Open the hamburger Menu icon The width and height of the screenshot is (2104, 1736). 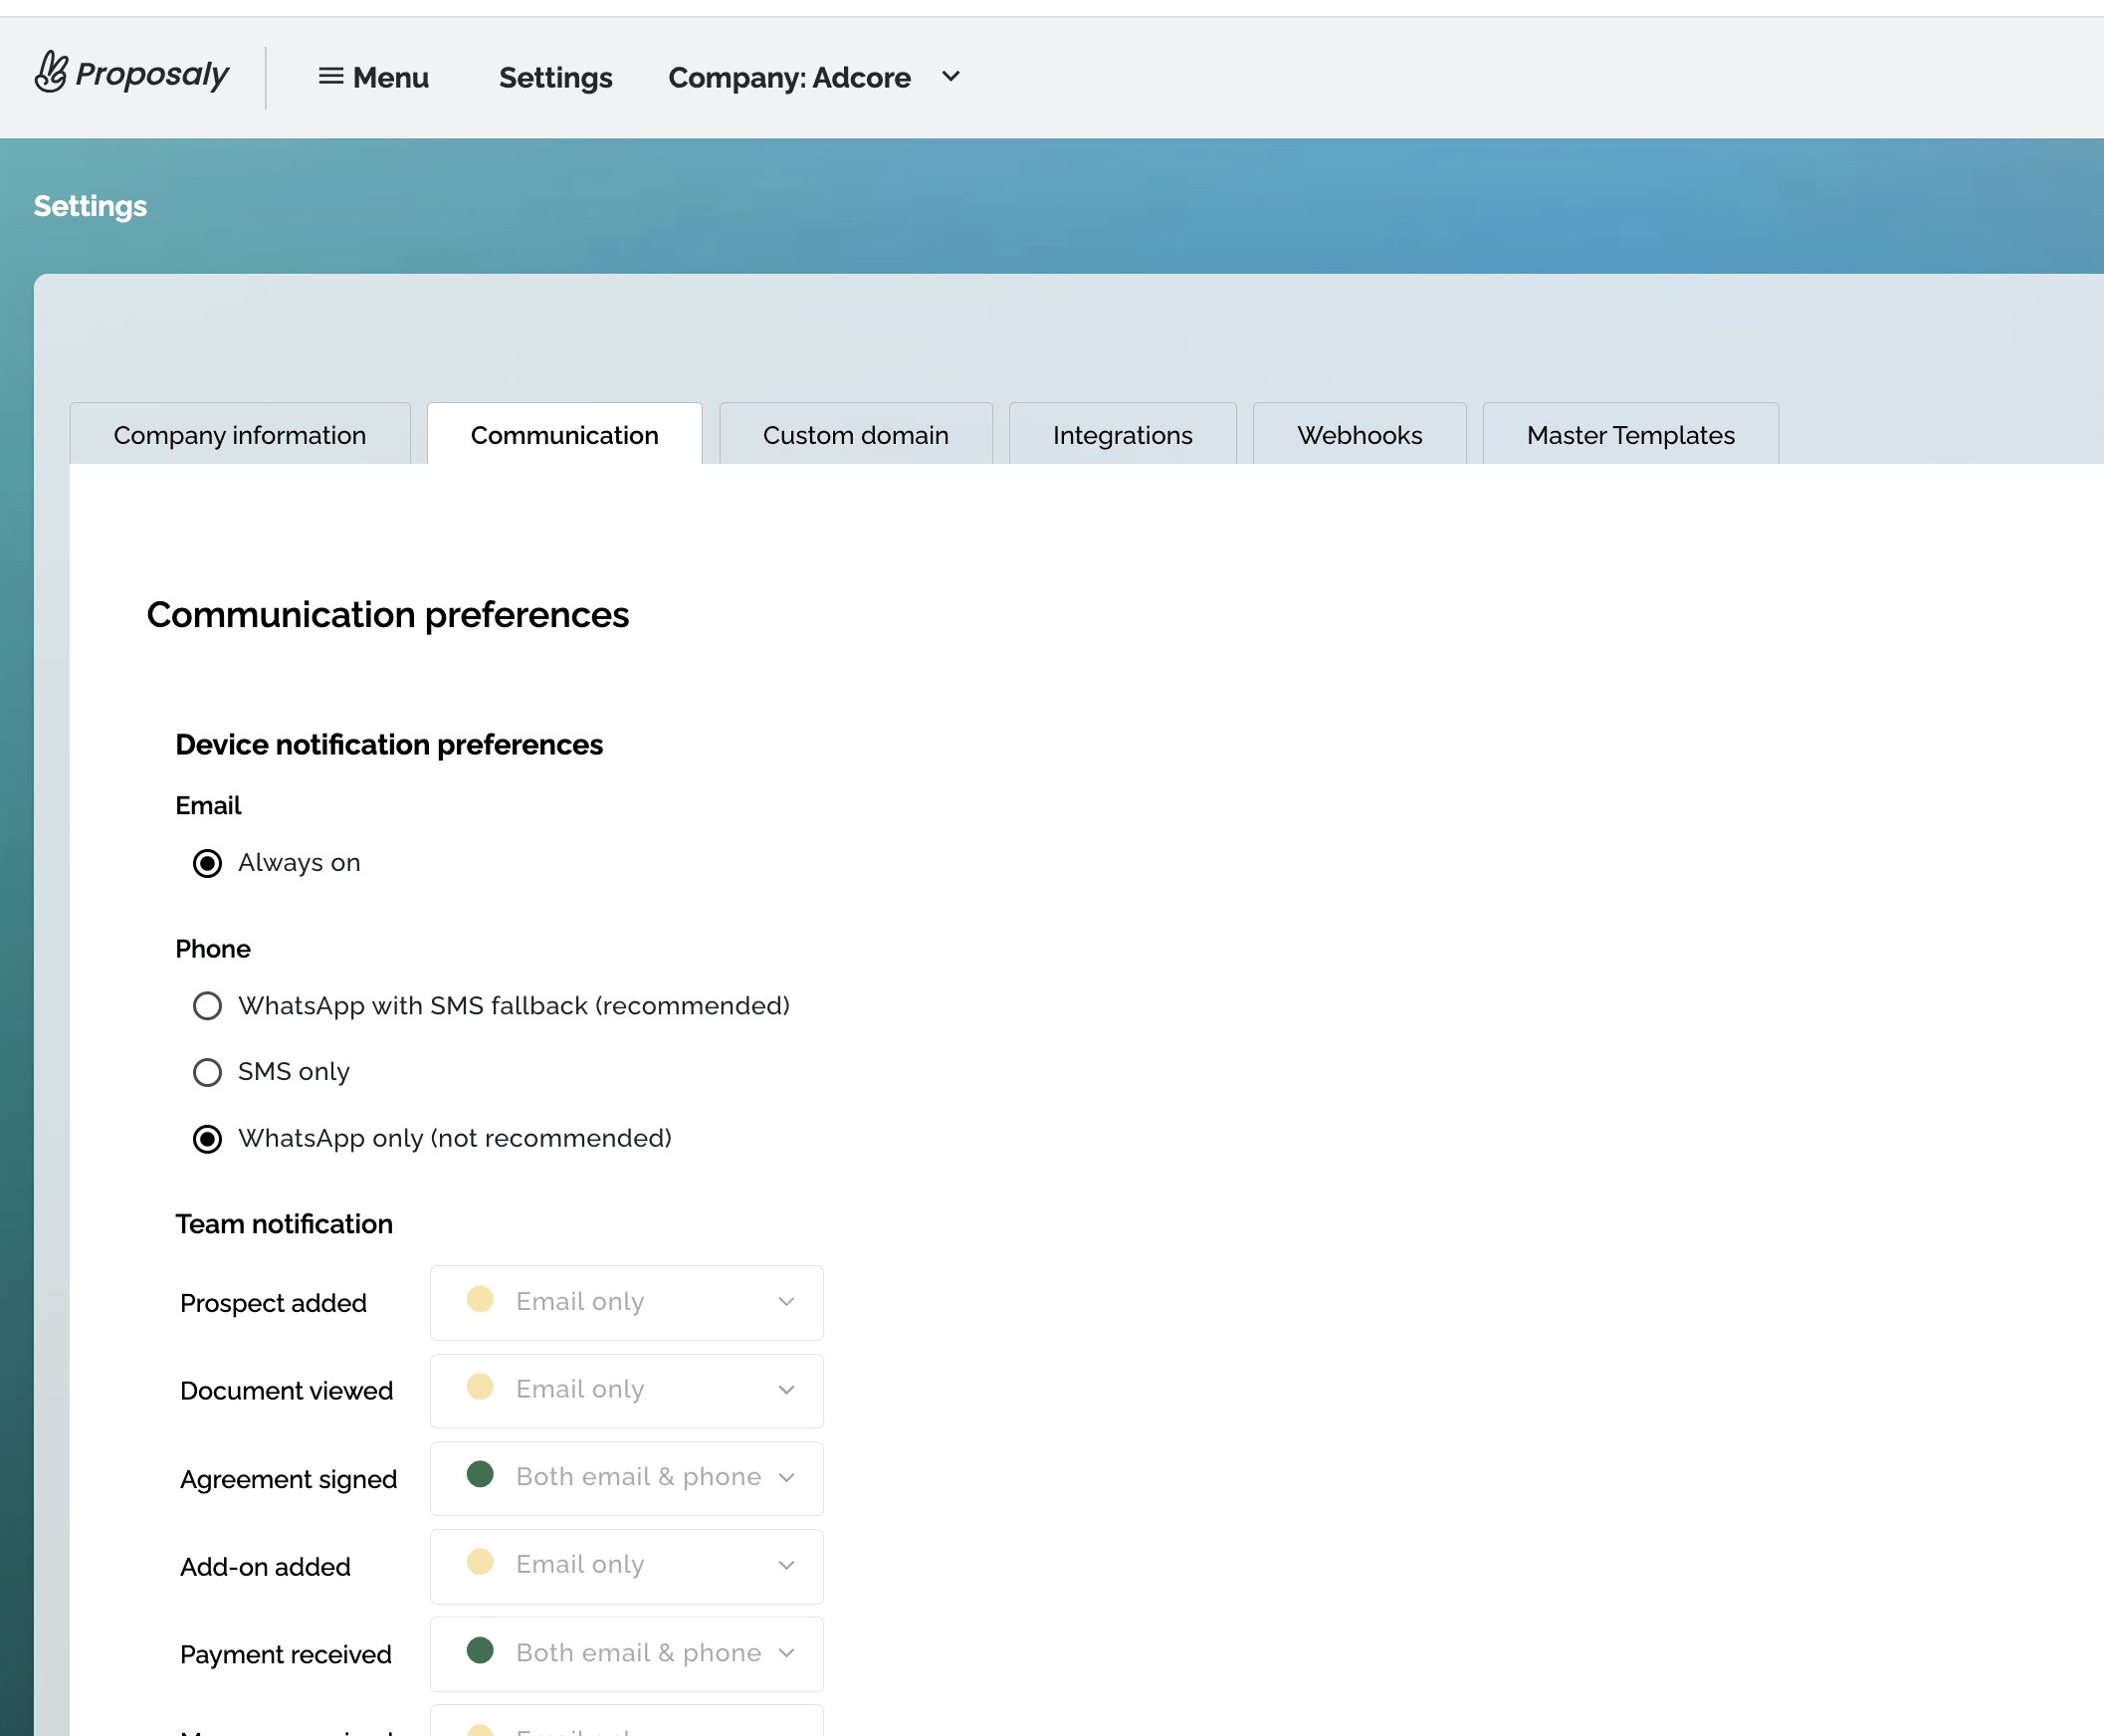(x=330, y=77)
